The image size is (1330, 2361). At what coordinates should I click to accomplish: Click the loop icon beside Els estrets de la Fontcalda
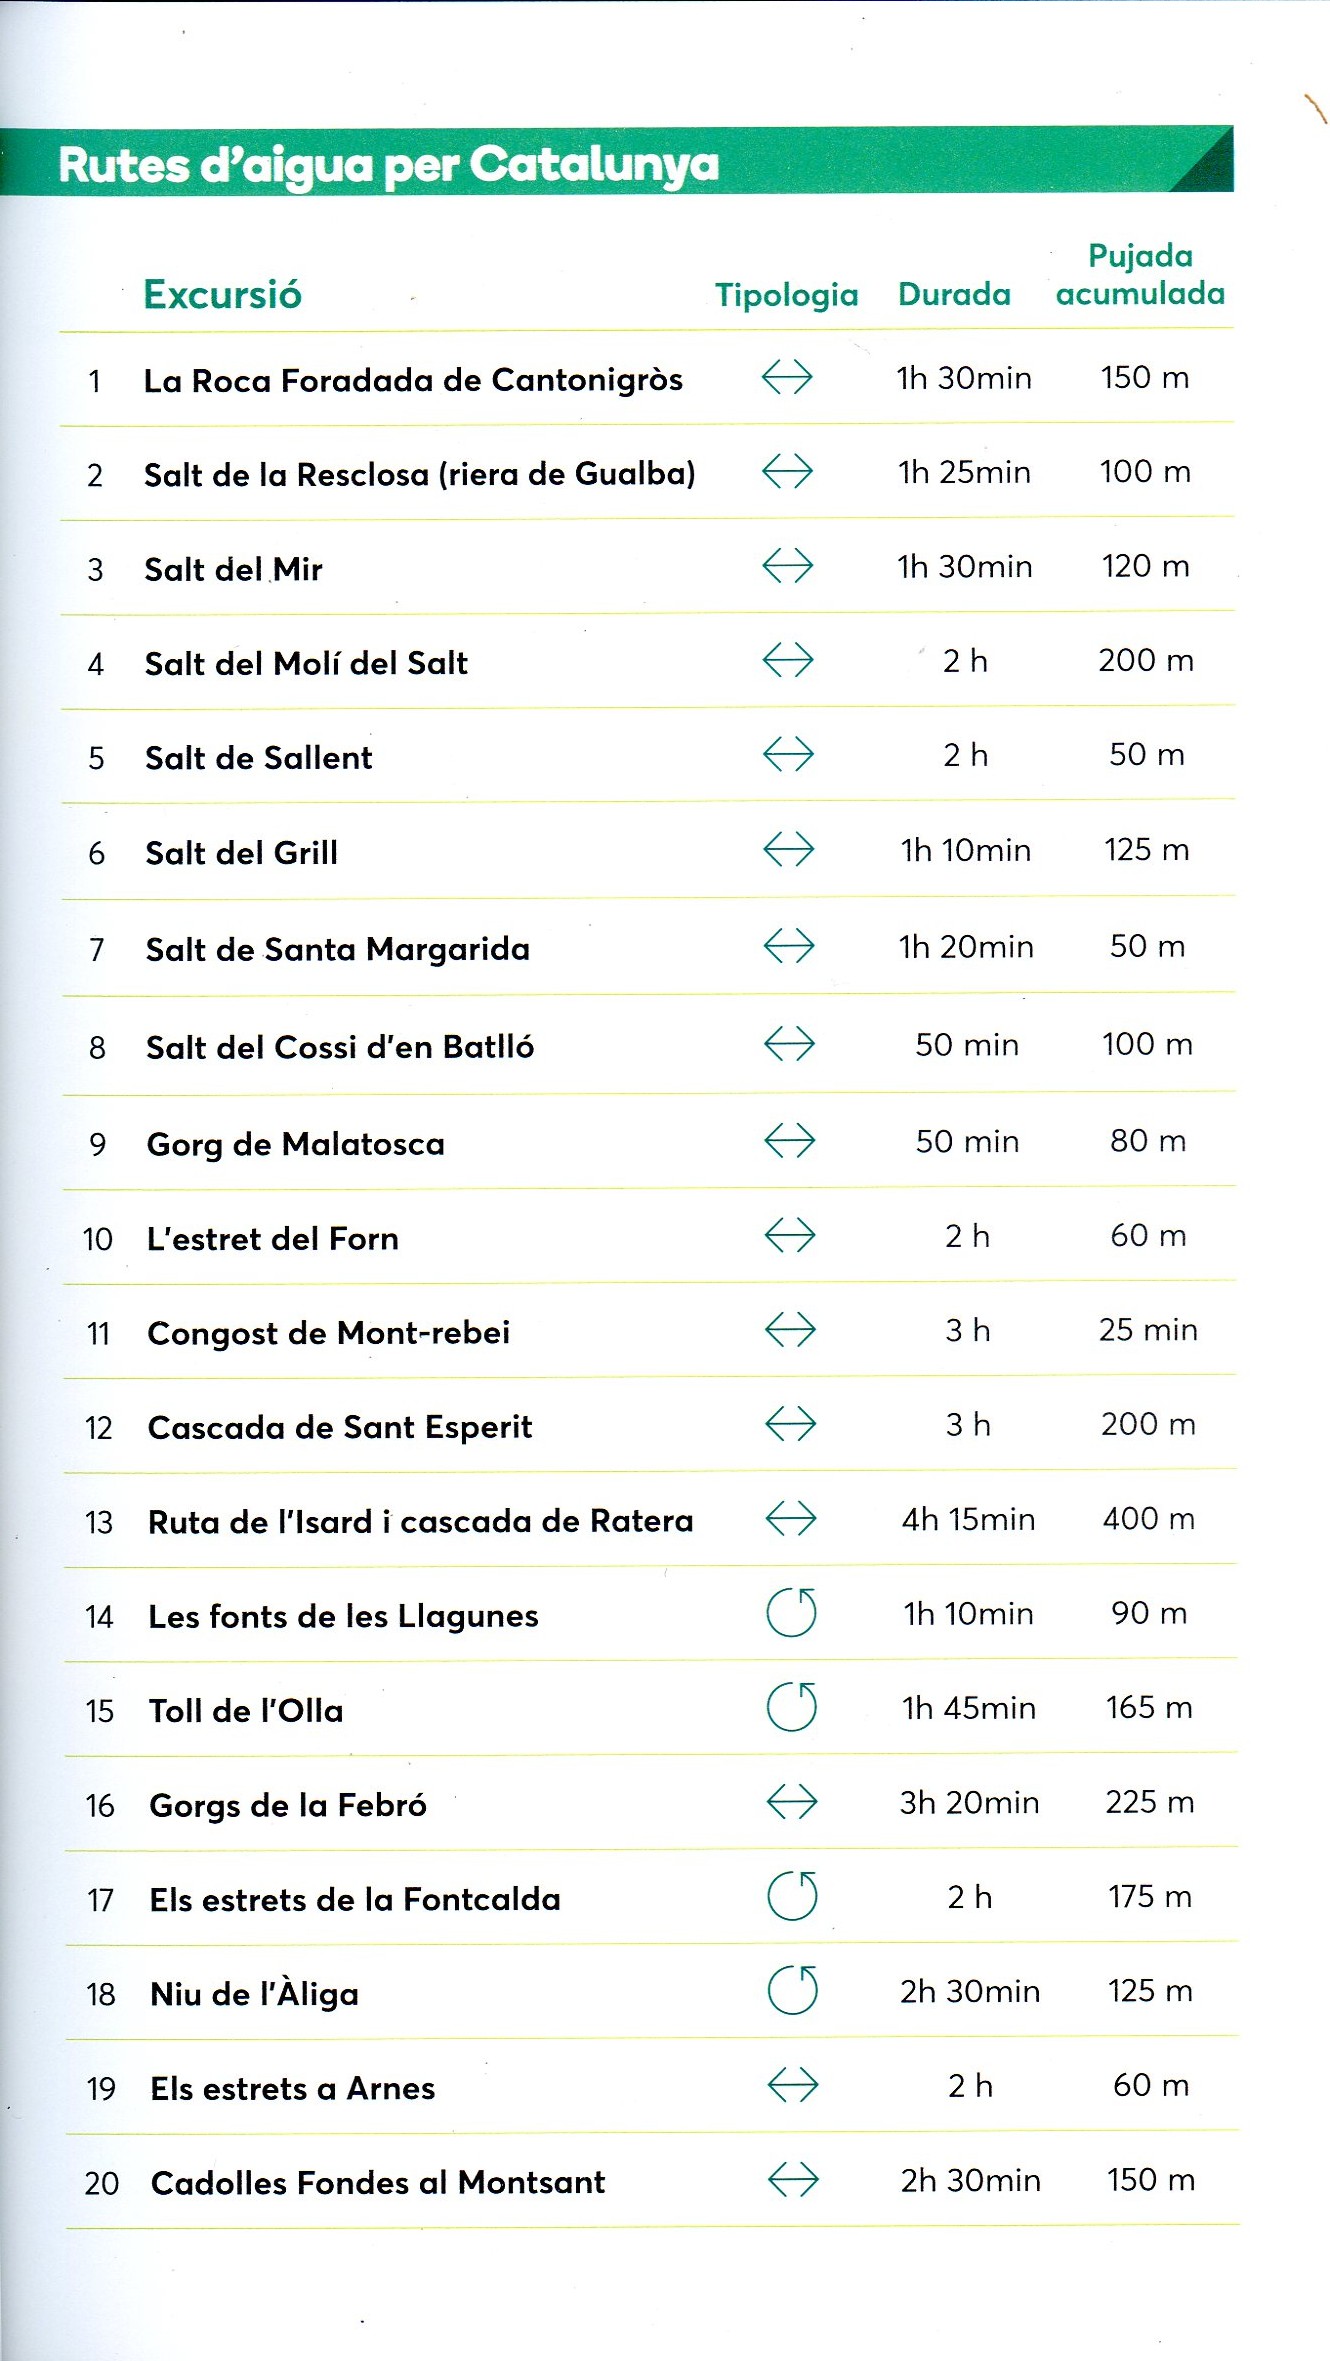point(792,1896)
